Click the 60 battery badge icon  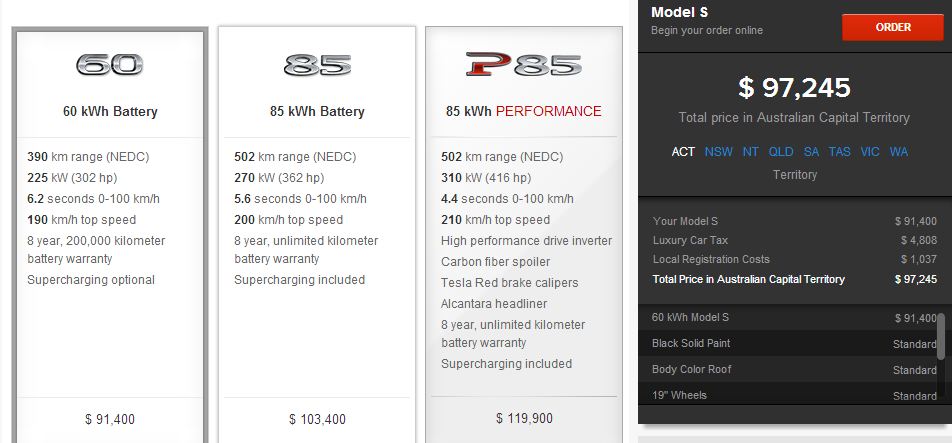pyautogui.click(x=110, y=66)
